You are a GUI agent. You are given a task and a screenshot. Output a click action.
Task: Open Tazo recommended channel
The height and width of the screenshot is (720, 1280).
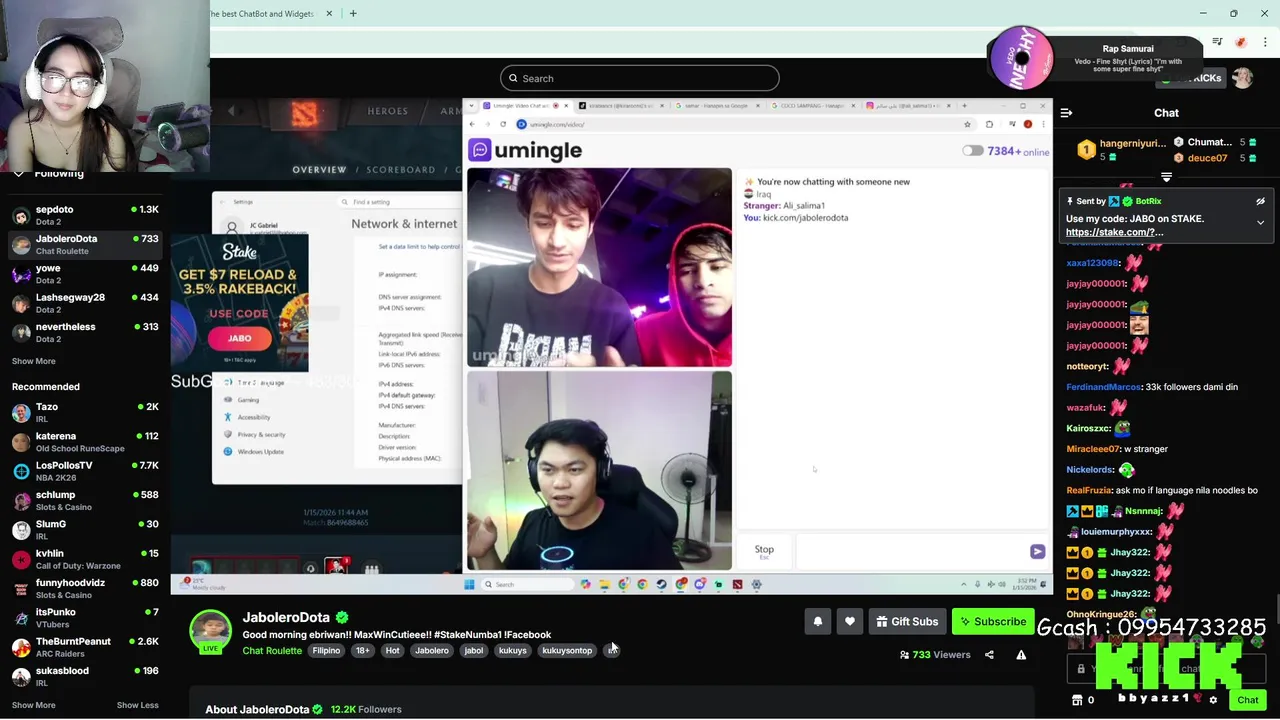[85, 412]
